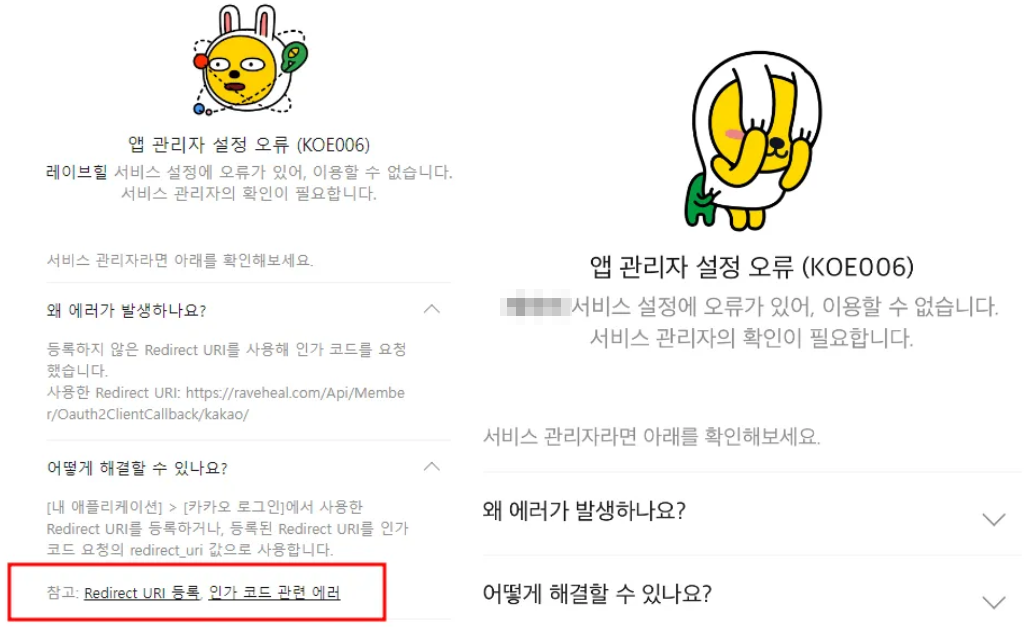Click the bunny-eared character illustration
The height and width of the screenshot is (627, 1025).
pyautogui.click(x=250, y=60)
